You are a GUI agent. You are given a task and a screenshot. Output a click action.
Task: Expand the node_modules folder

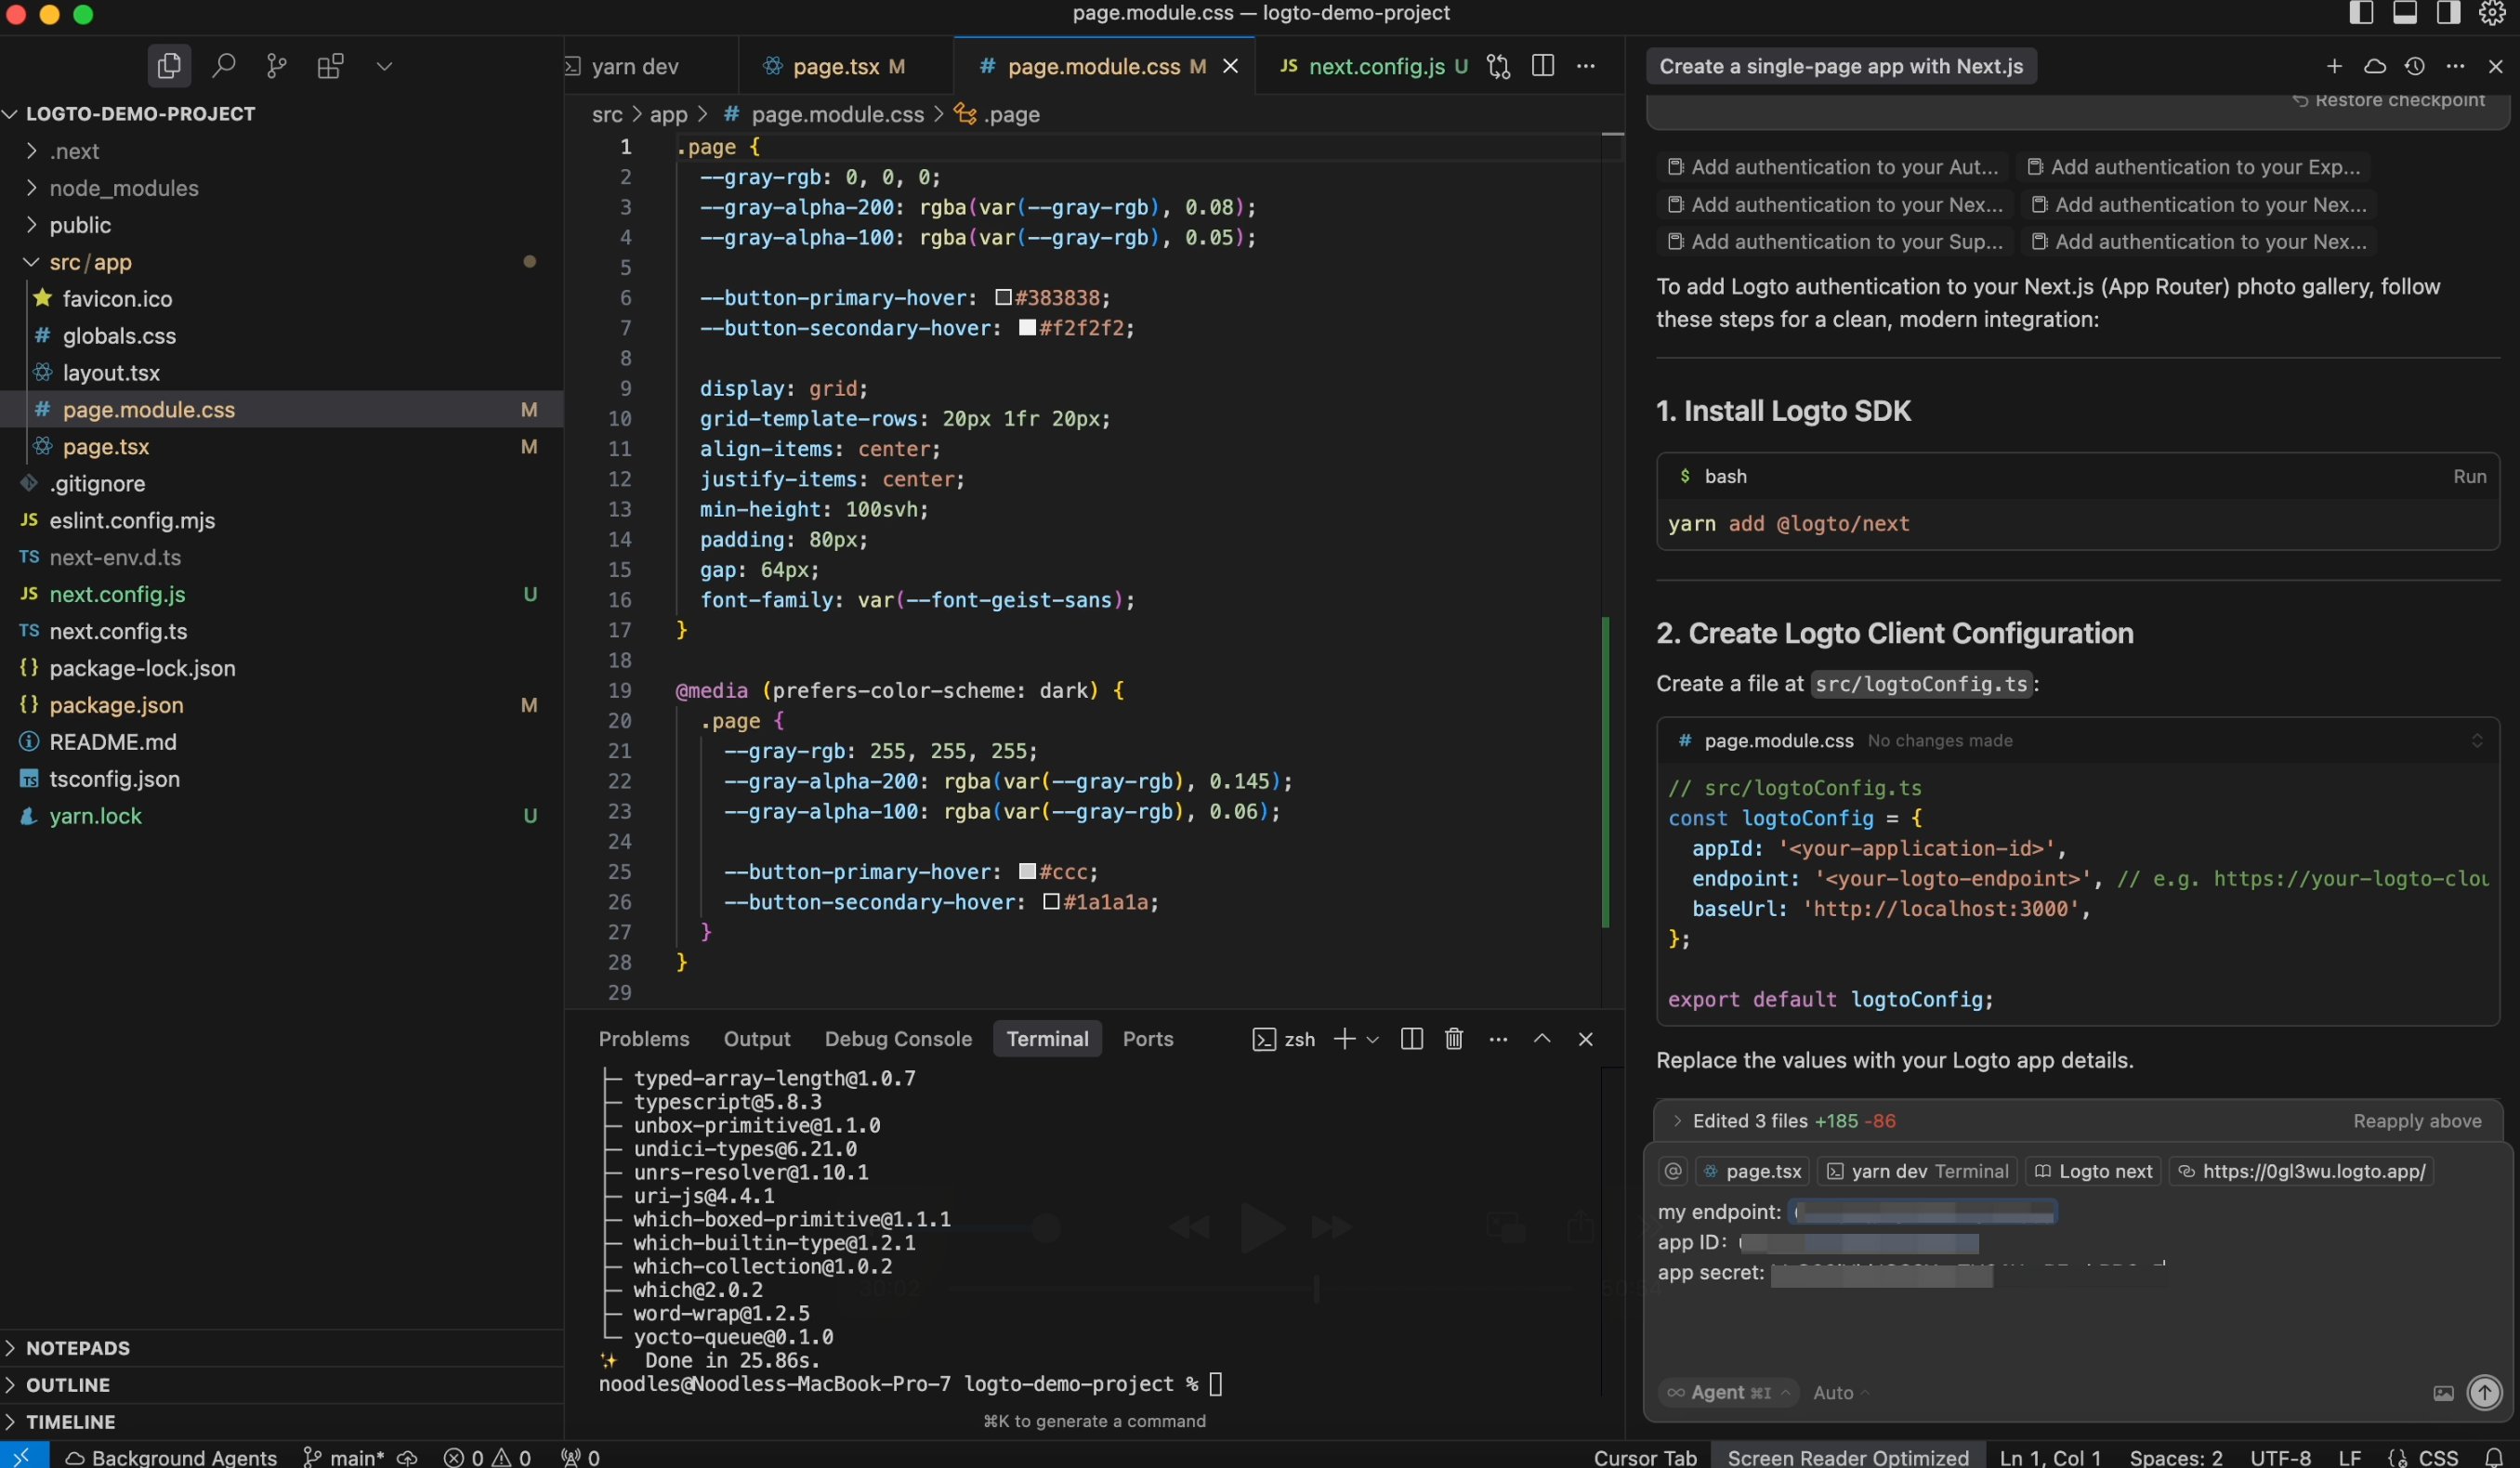124,188
